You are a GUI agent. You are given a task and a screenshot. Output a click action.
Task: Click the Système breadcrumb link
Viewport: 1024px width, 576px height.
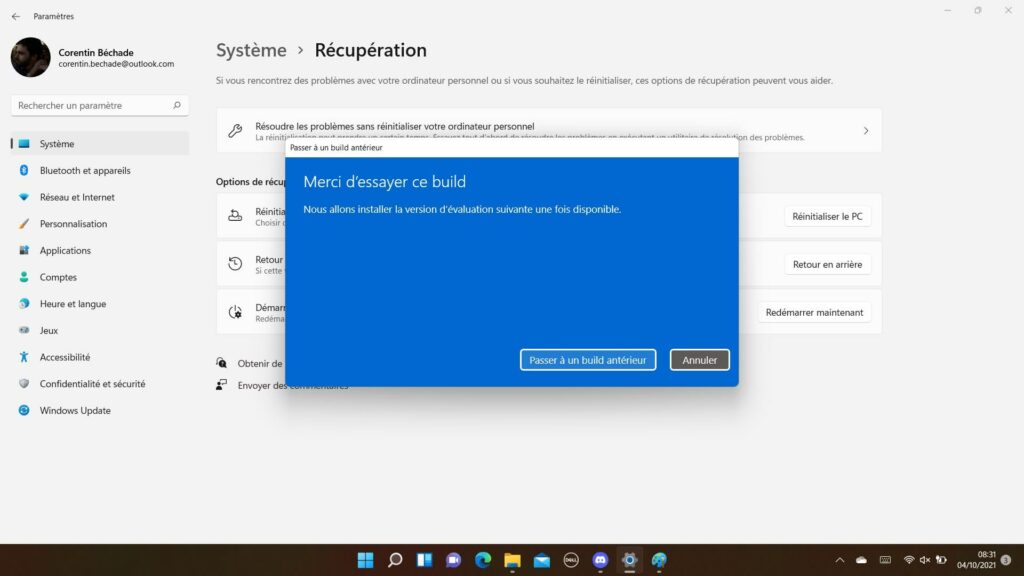[x=251, y=50]
